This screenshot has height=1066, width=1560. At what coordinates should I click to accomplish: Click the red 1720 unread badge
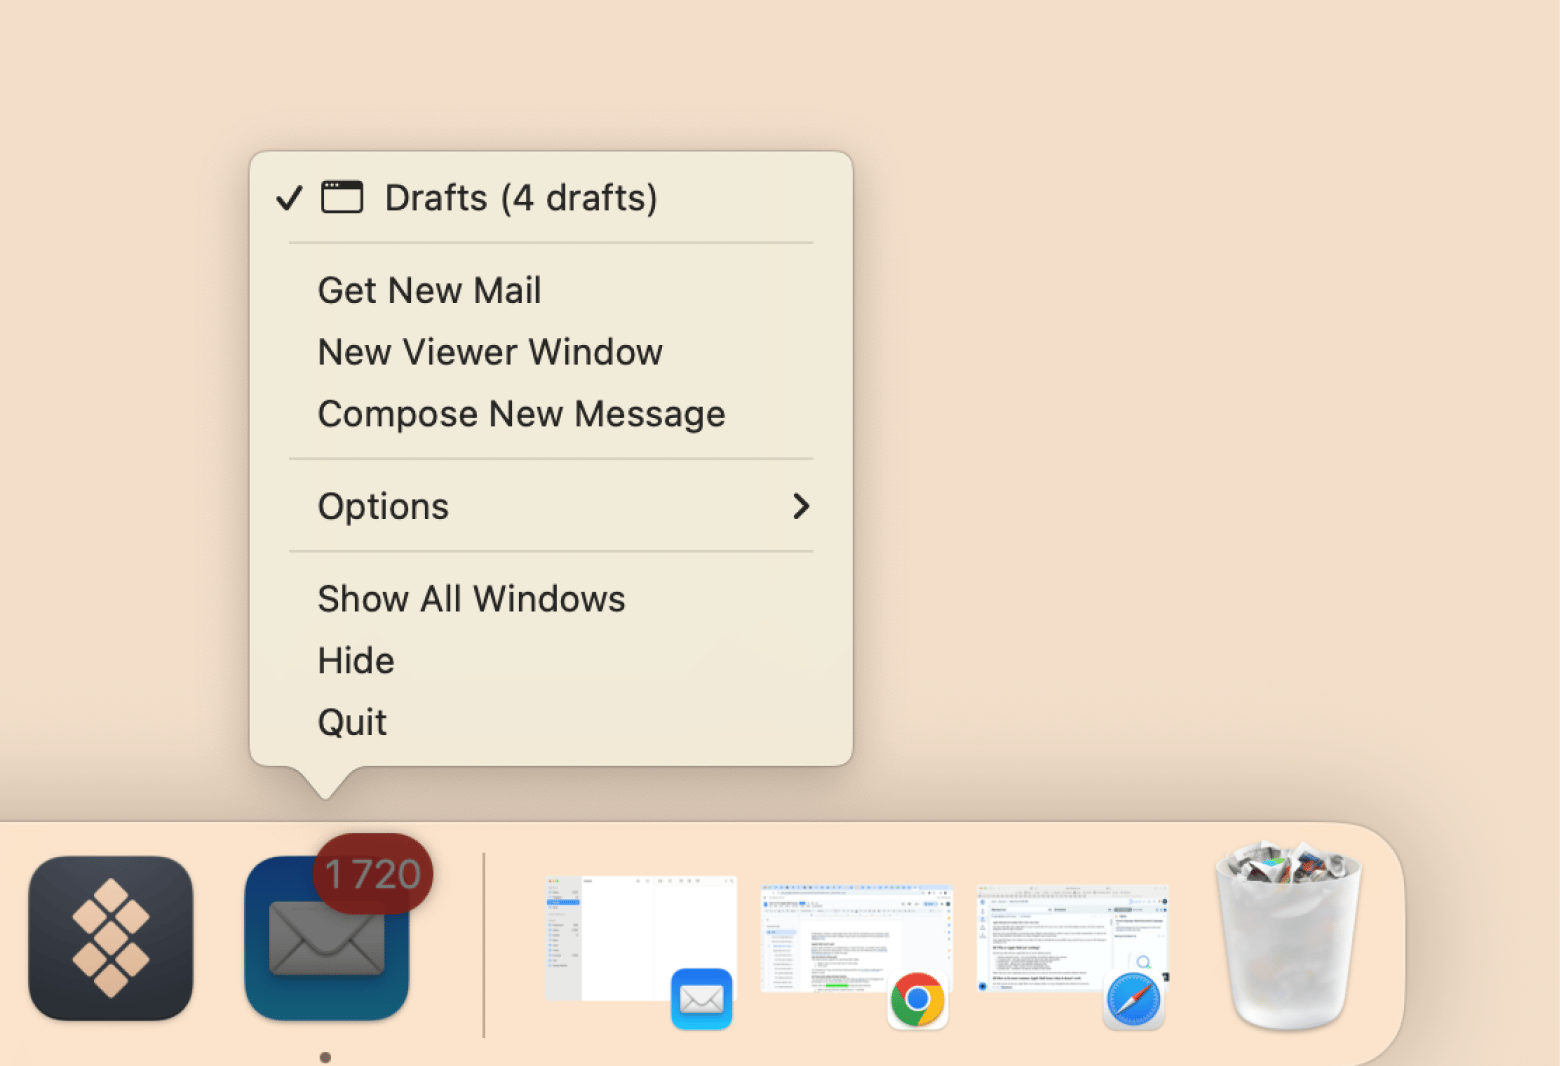coord(373,874)
